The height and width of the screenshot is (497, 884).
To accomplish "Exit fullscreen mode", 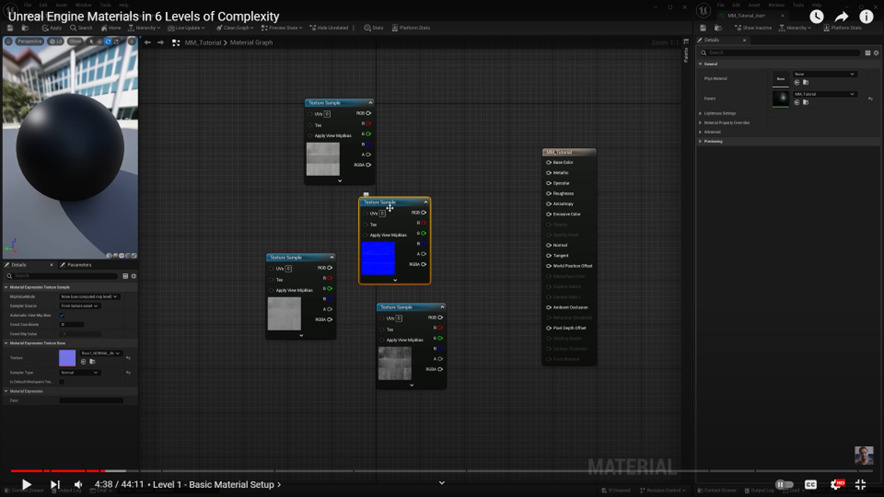I will click(860, 484).
